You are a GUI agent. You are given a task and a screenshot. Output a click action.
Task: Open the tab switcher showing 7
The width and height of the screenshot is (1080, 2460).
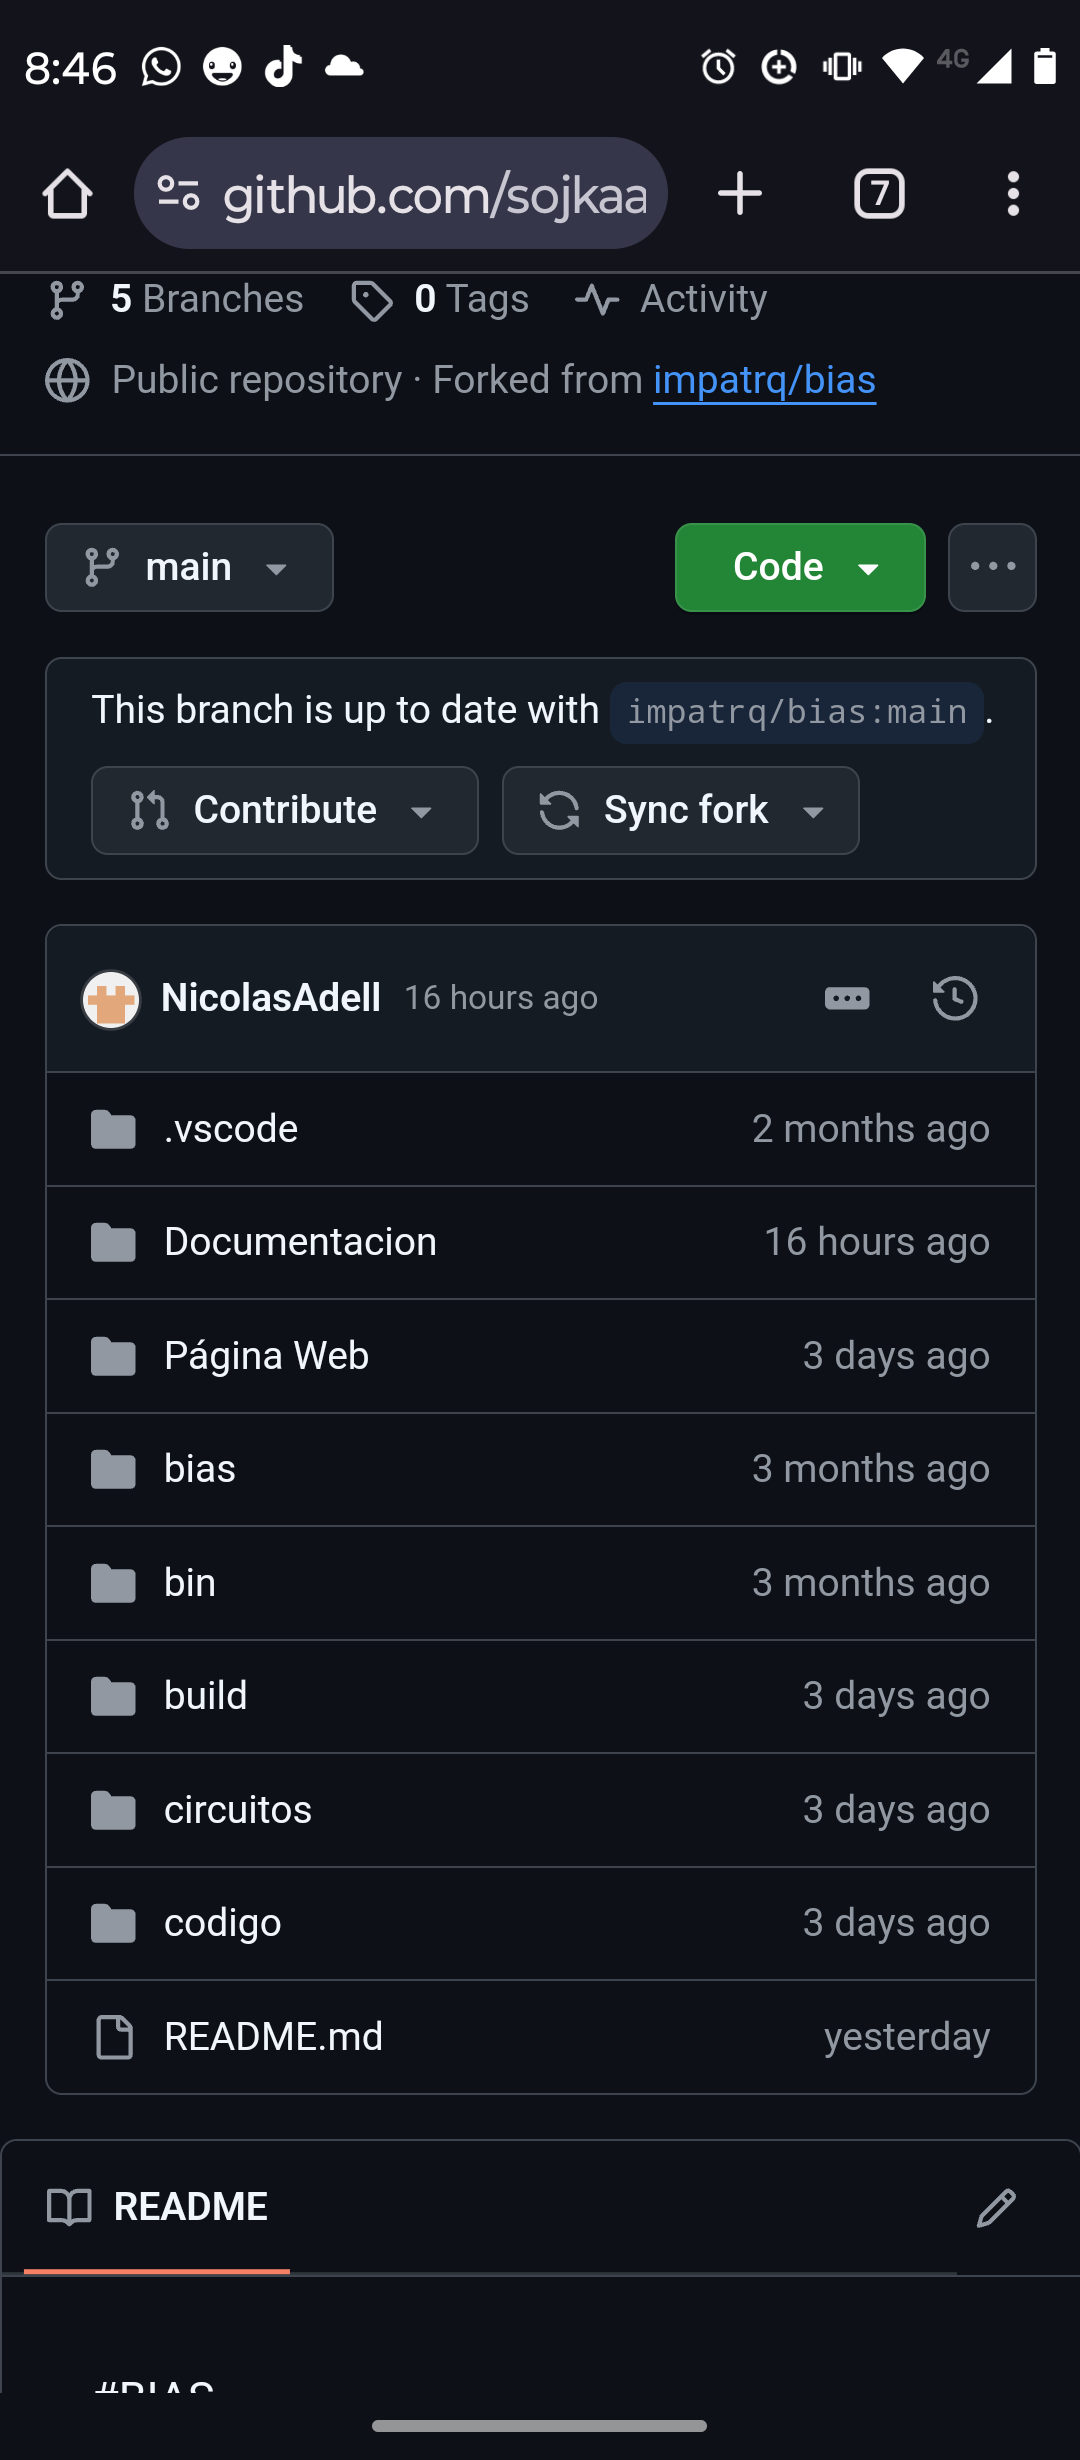879,193
